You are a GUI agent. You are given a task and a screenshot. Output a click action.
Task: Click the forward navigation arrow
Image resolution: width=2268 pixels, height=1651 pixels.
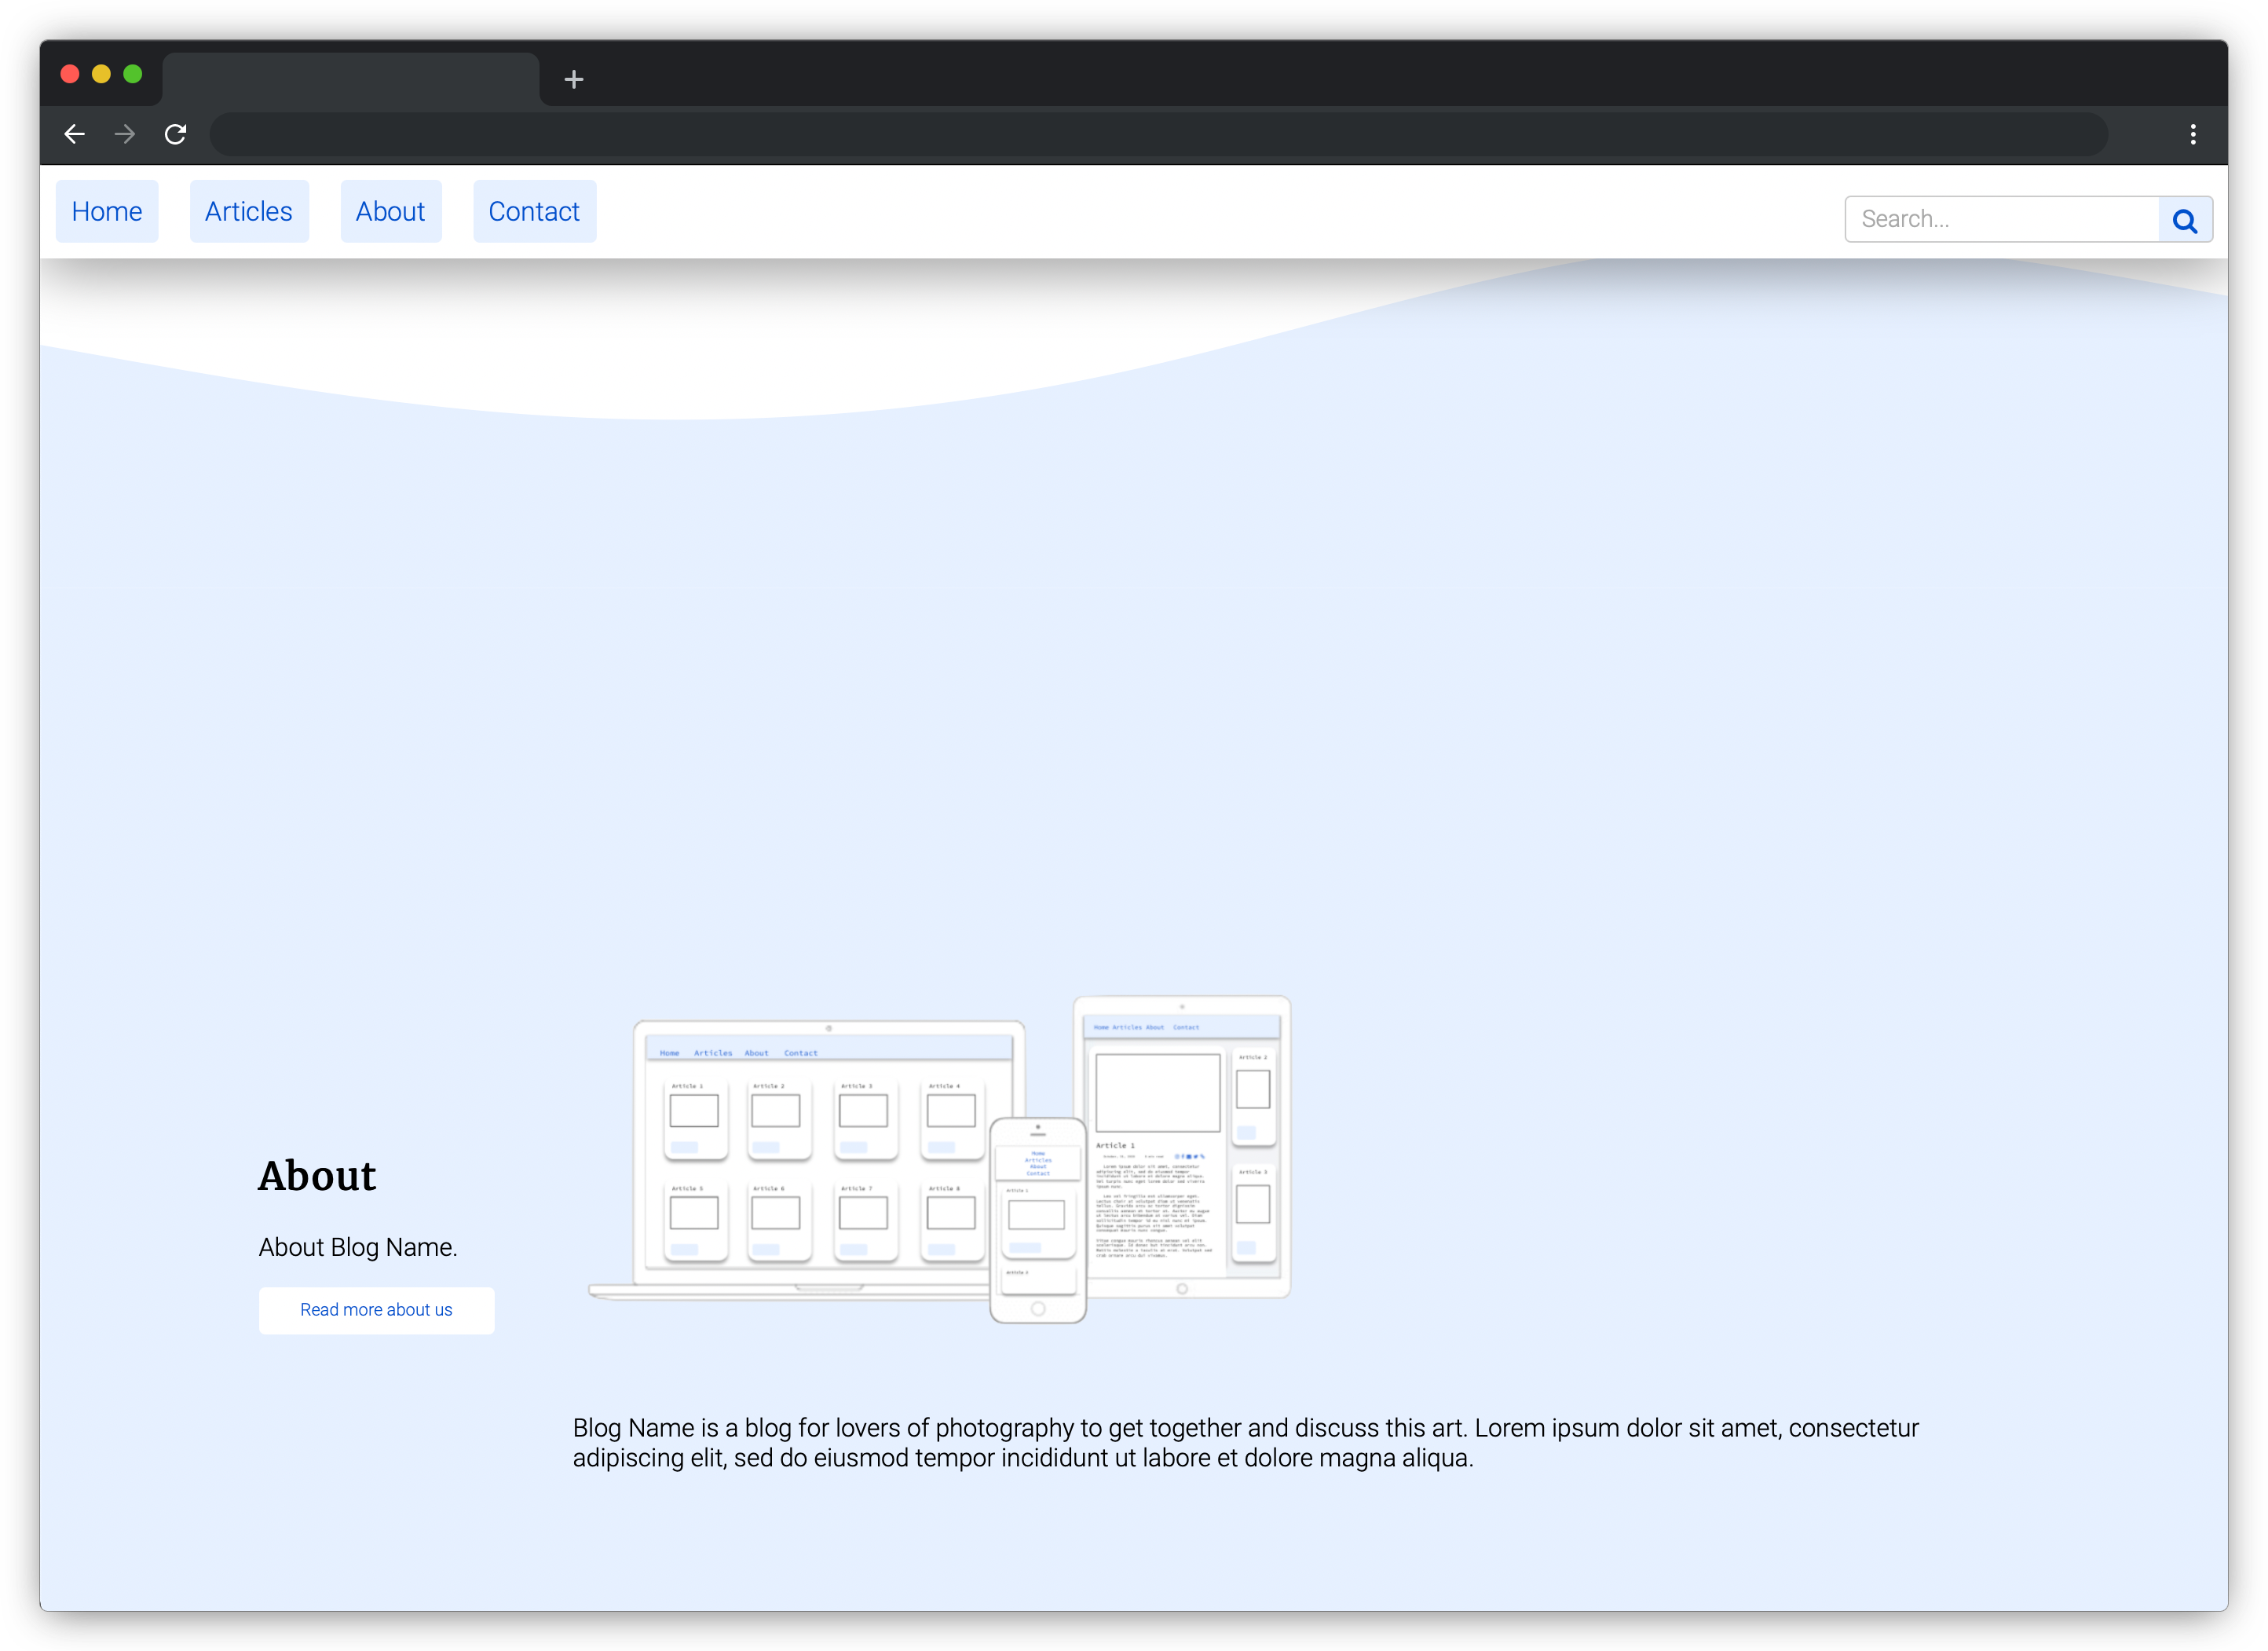pos(125,134)
